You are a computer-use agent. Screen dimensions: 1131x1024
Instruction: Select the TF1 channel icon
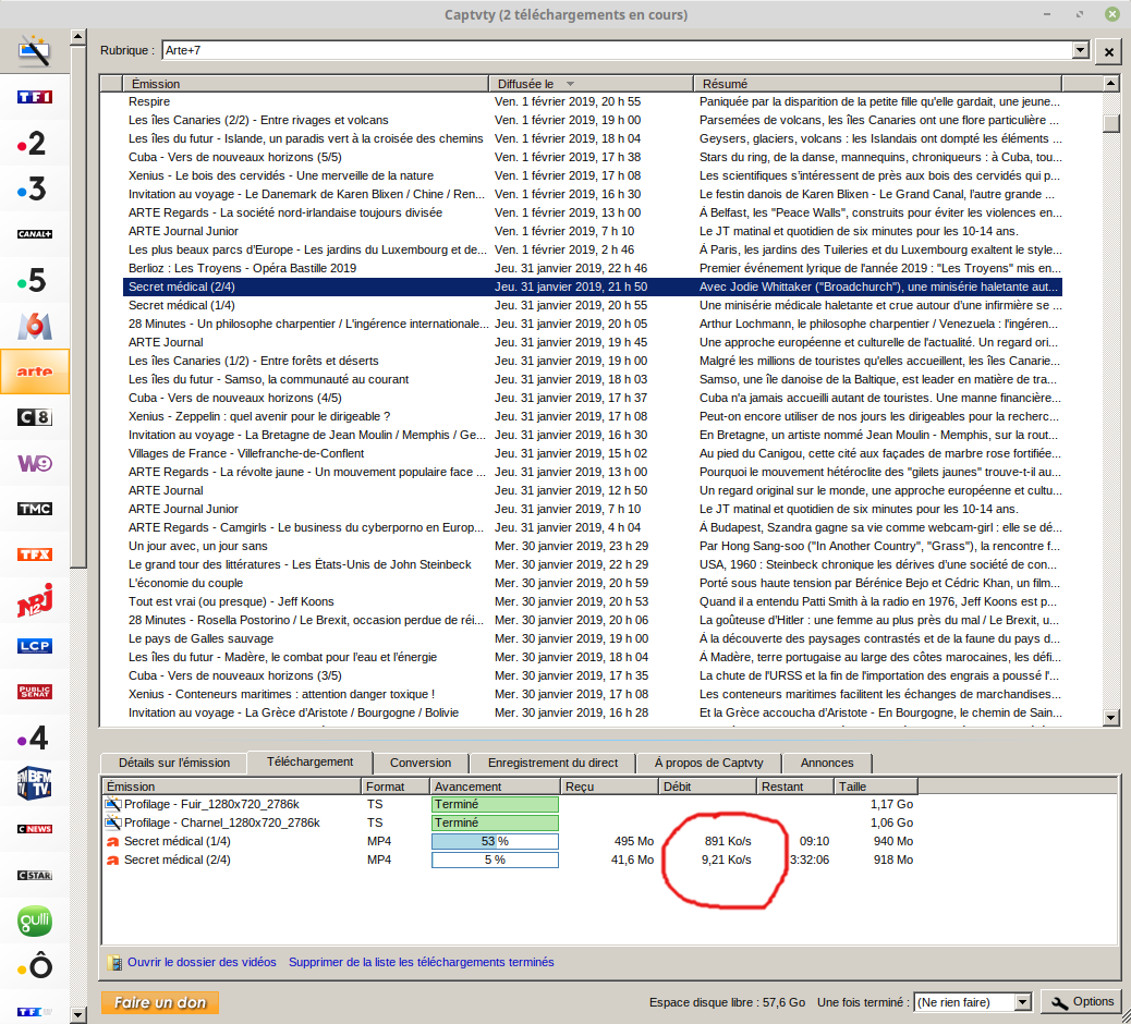point(35,97)
